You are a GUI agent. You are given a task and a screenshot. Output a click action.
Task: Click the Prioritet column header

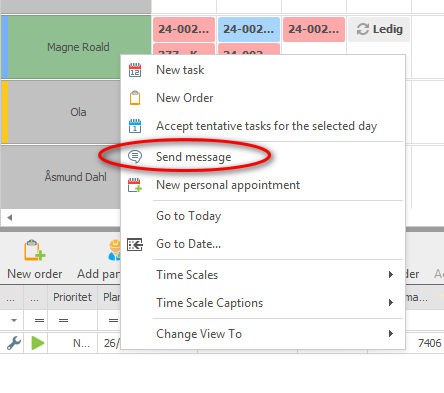click(72, 297)
